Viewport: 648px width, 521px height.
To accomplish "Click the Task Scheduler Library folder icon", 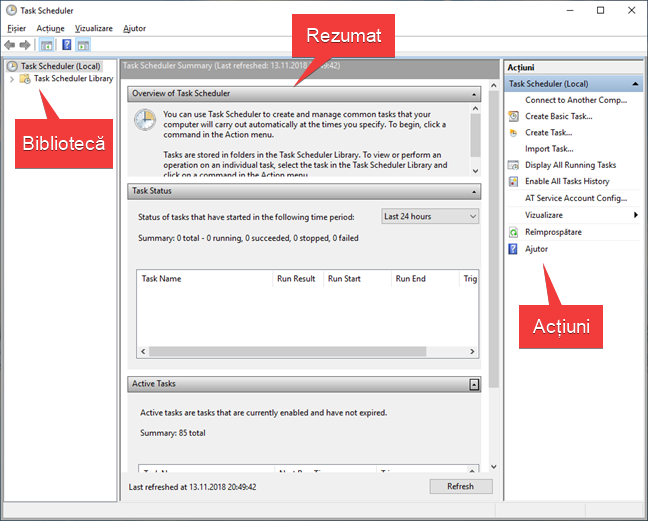I will pyautogui.click(x=25, y=79).
